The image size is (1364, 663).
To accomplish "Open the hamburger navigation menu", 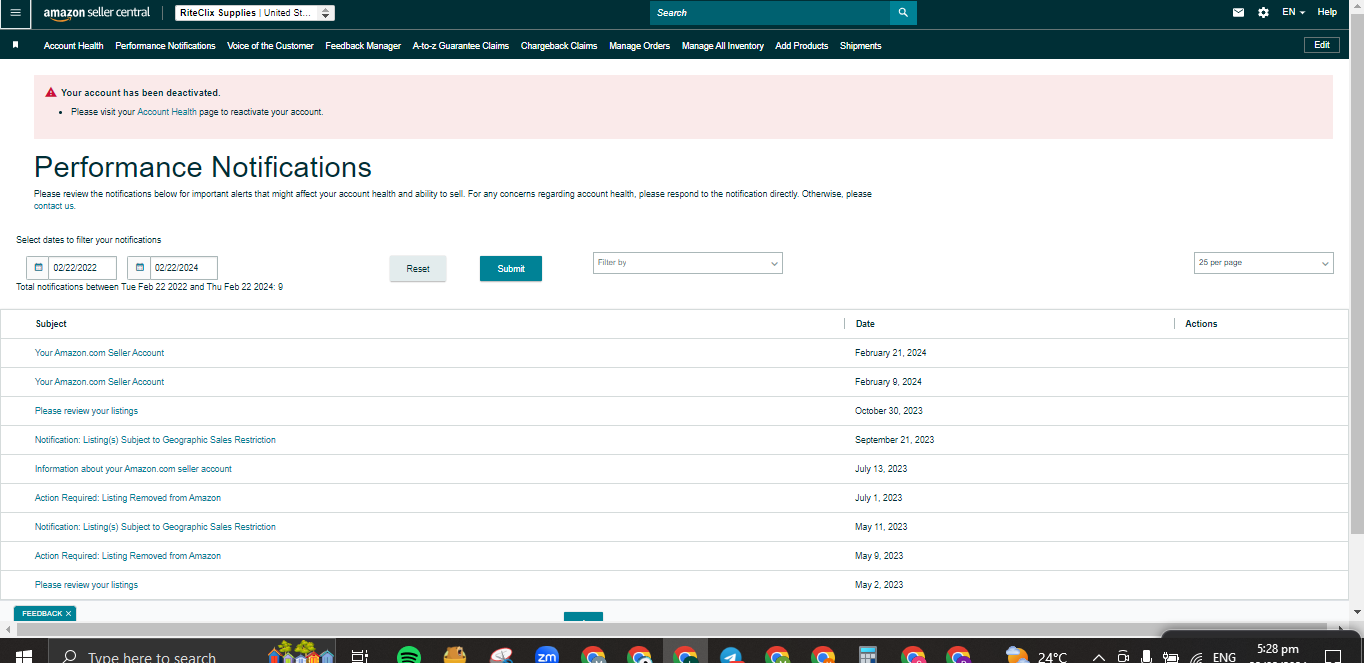I will point(15,13).
